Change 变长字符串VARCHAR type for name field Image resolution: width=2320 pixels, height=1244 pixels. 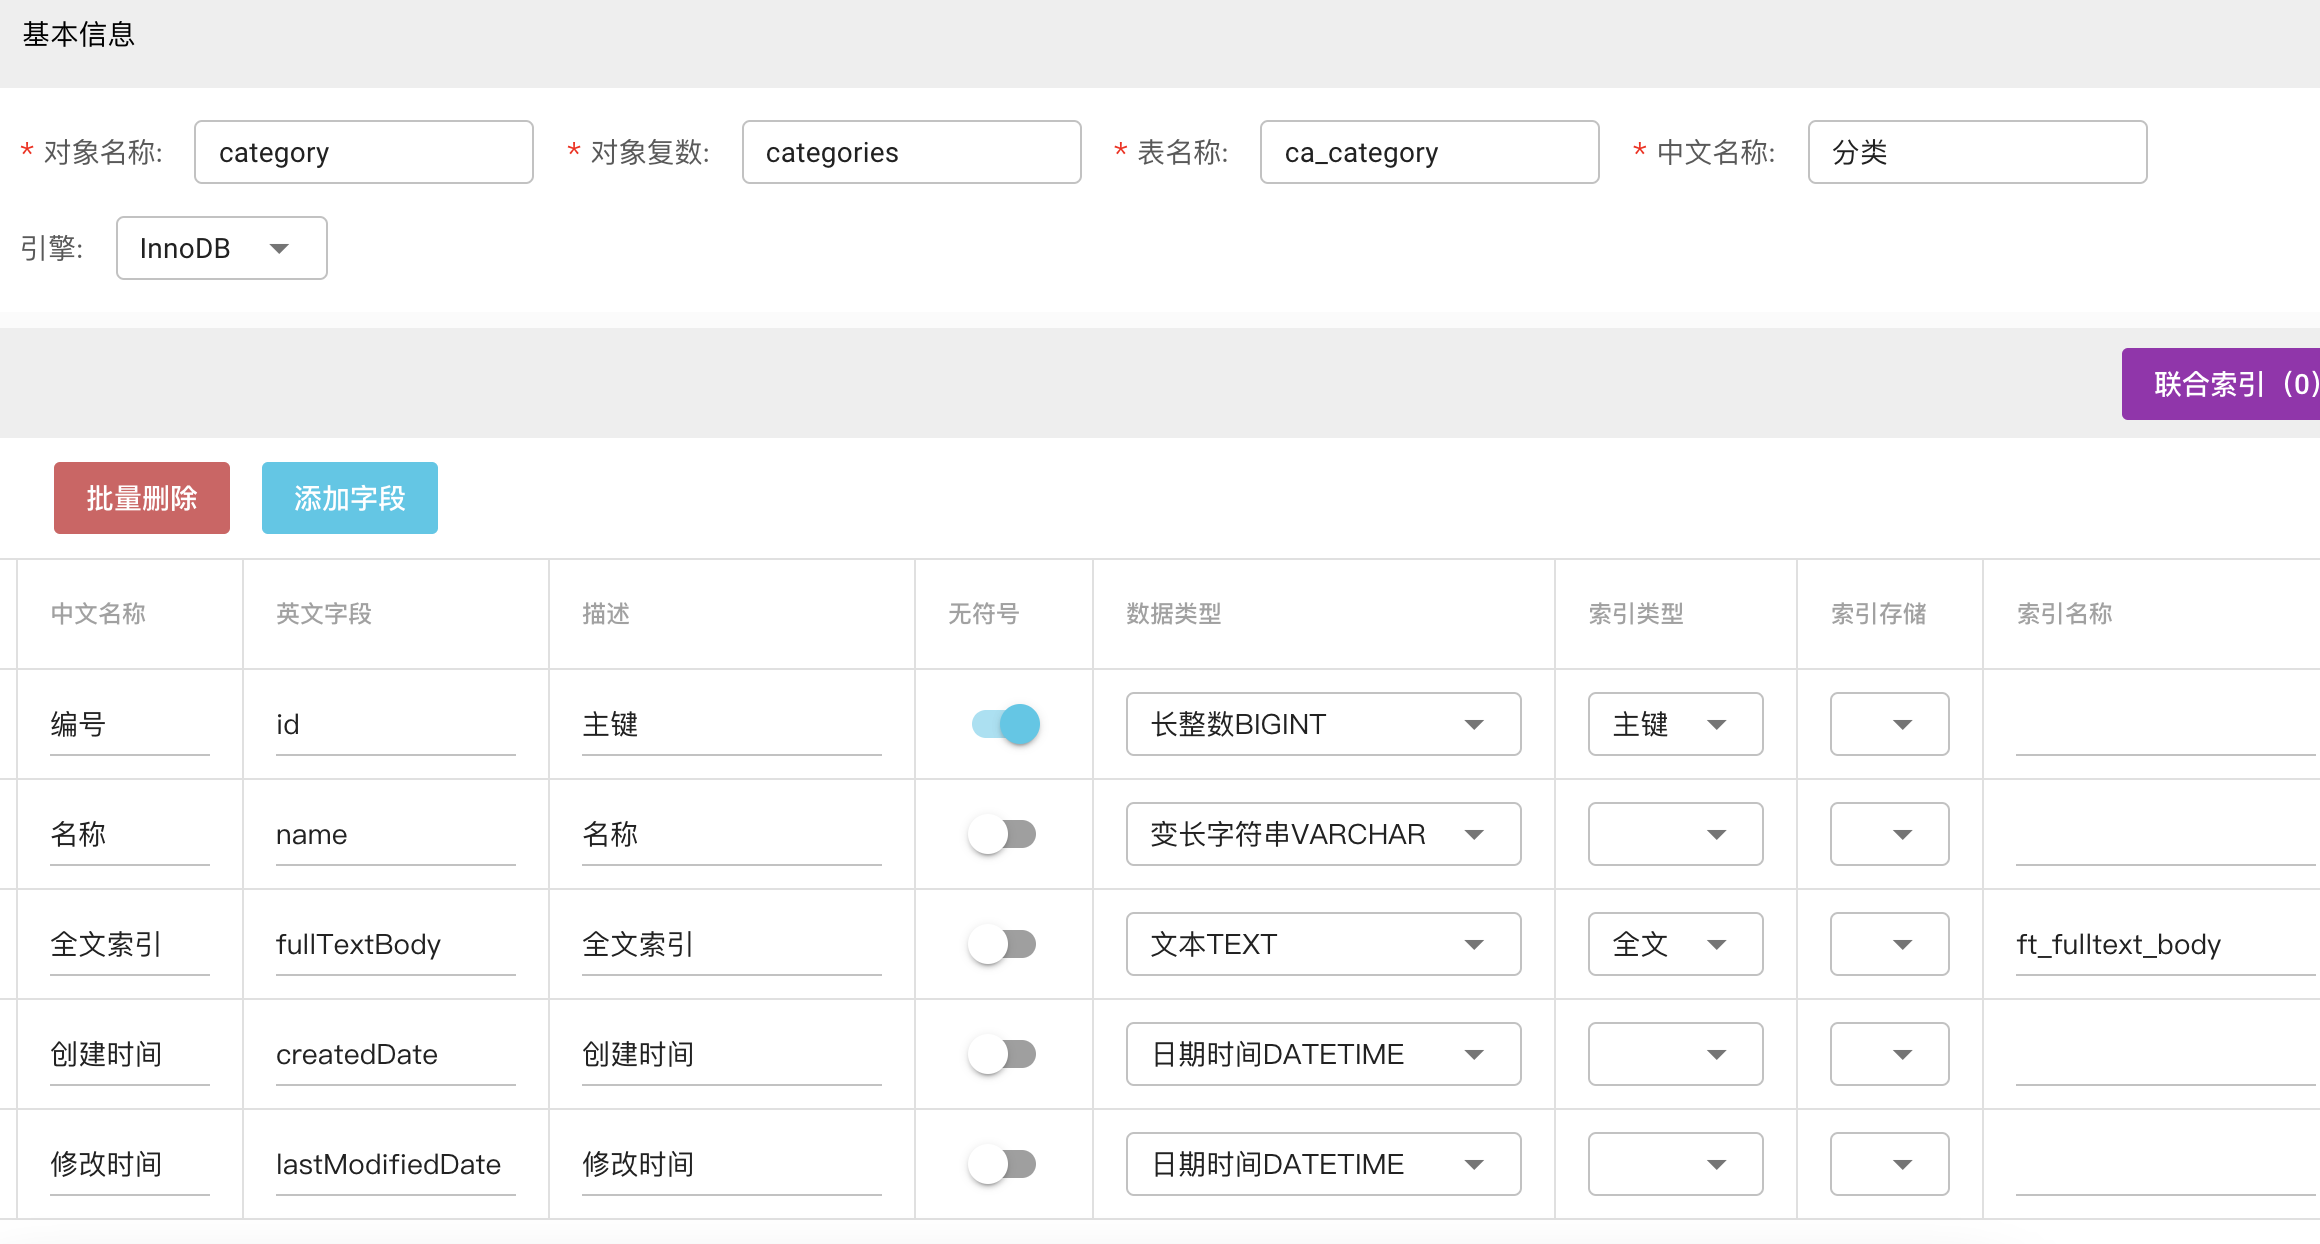pyautogui.click(x=1322, y=834)
